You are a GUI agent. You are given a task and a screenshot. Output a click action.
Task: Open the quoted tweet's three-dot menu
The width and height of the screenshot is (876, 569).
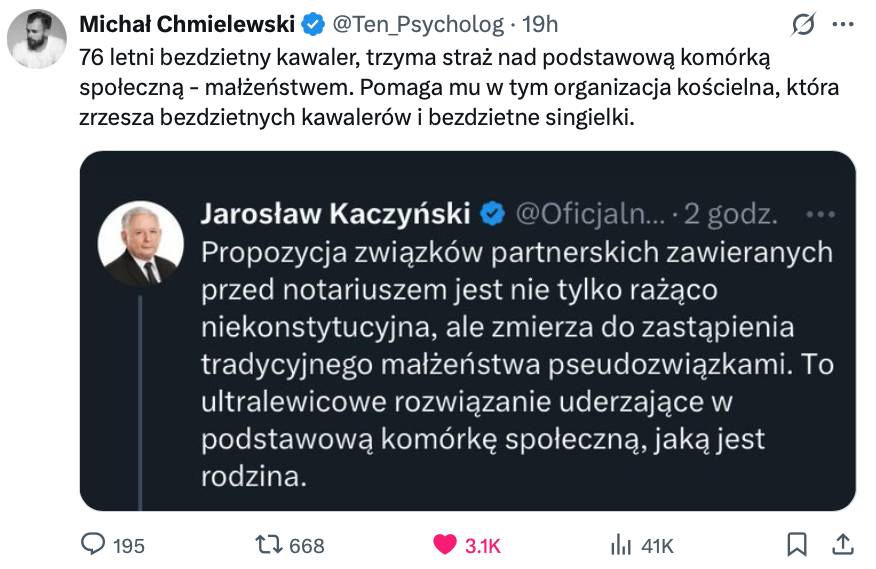819,214
